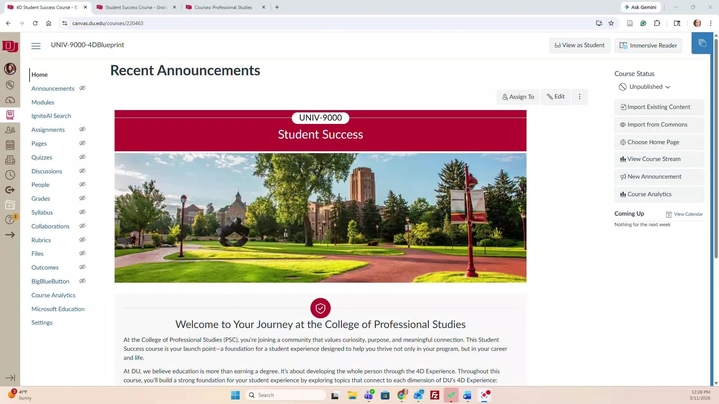Open the Account avatar in global sidebar

[x=10, y=69]
